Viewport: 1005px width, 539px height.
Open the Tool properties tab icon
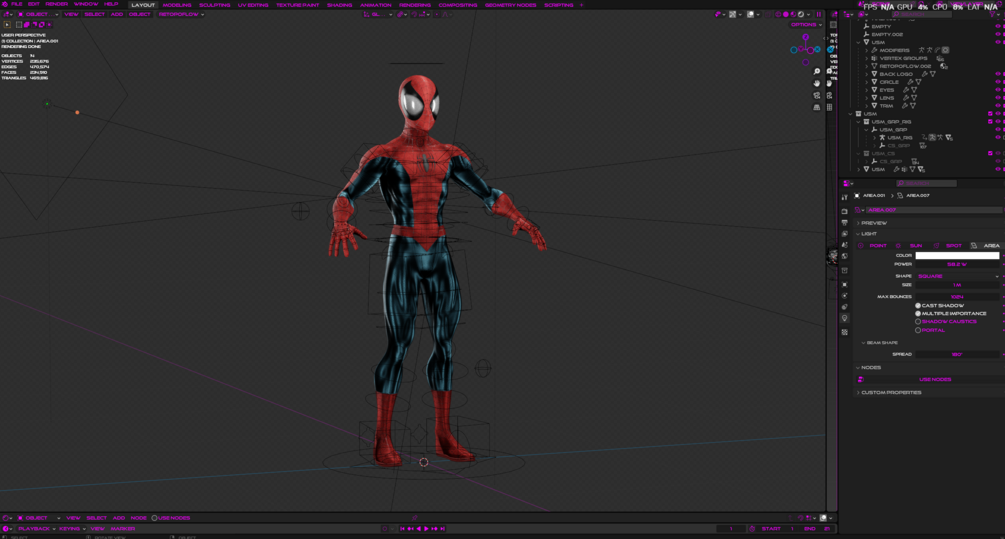(845, 198)
